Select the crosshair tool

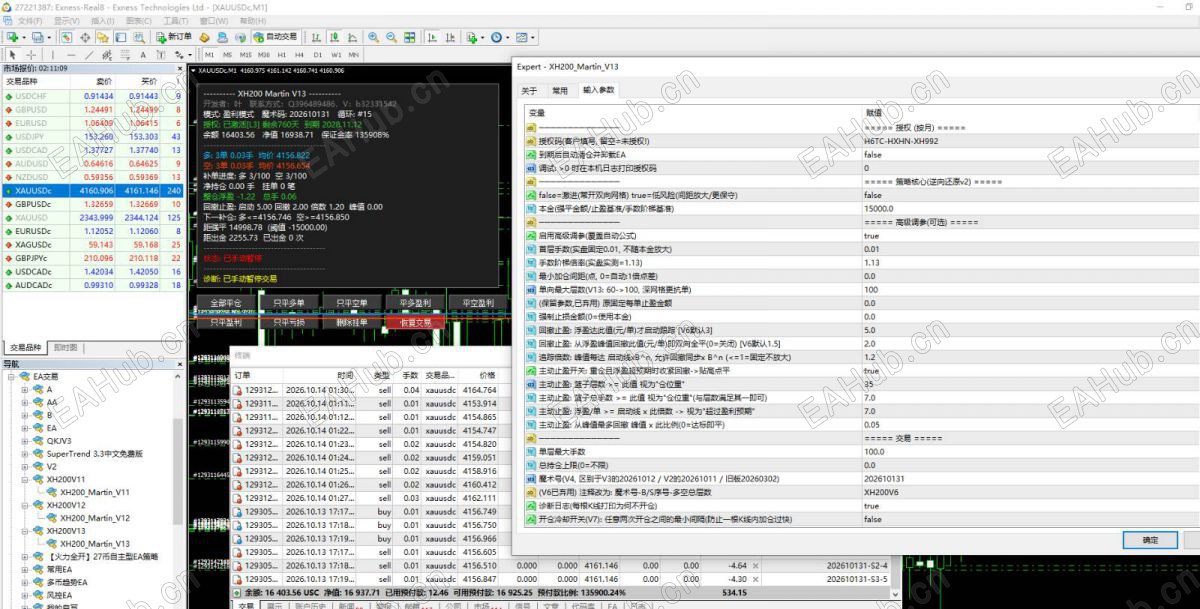pos(31,54)
